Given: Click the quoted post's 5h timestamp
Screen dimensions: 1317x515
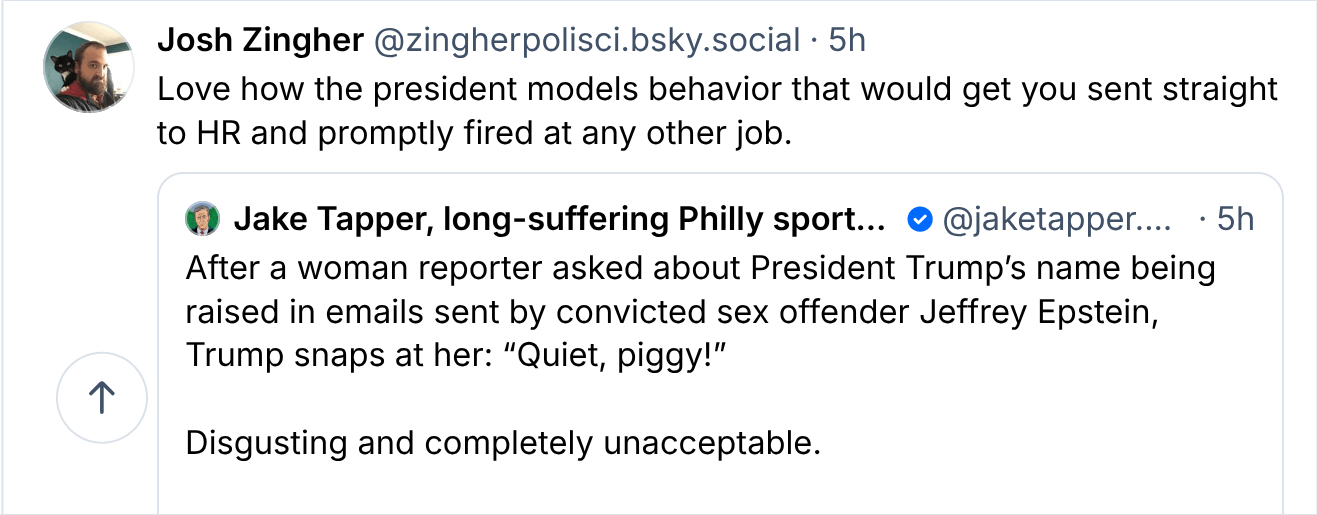Looking at the screenshot, I should point(1234,219).
